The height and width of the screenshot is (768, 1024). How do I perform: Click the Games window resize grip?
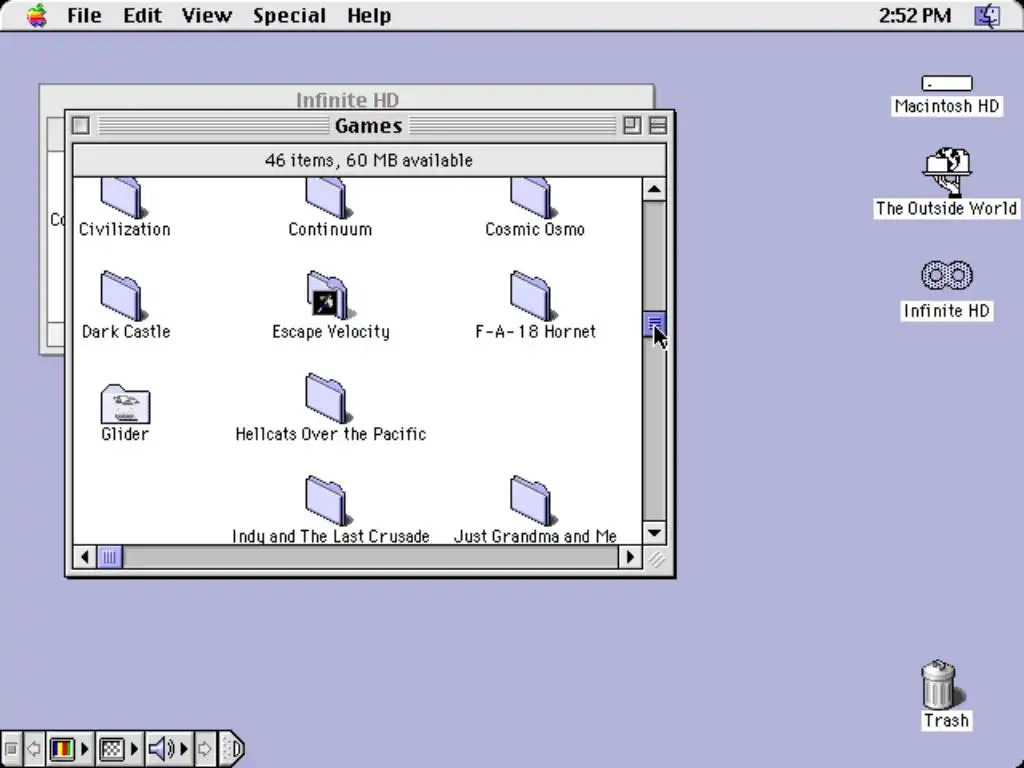655,558
